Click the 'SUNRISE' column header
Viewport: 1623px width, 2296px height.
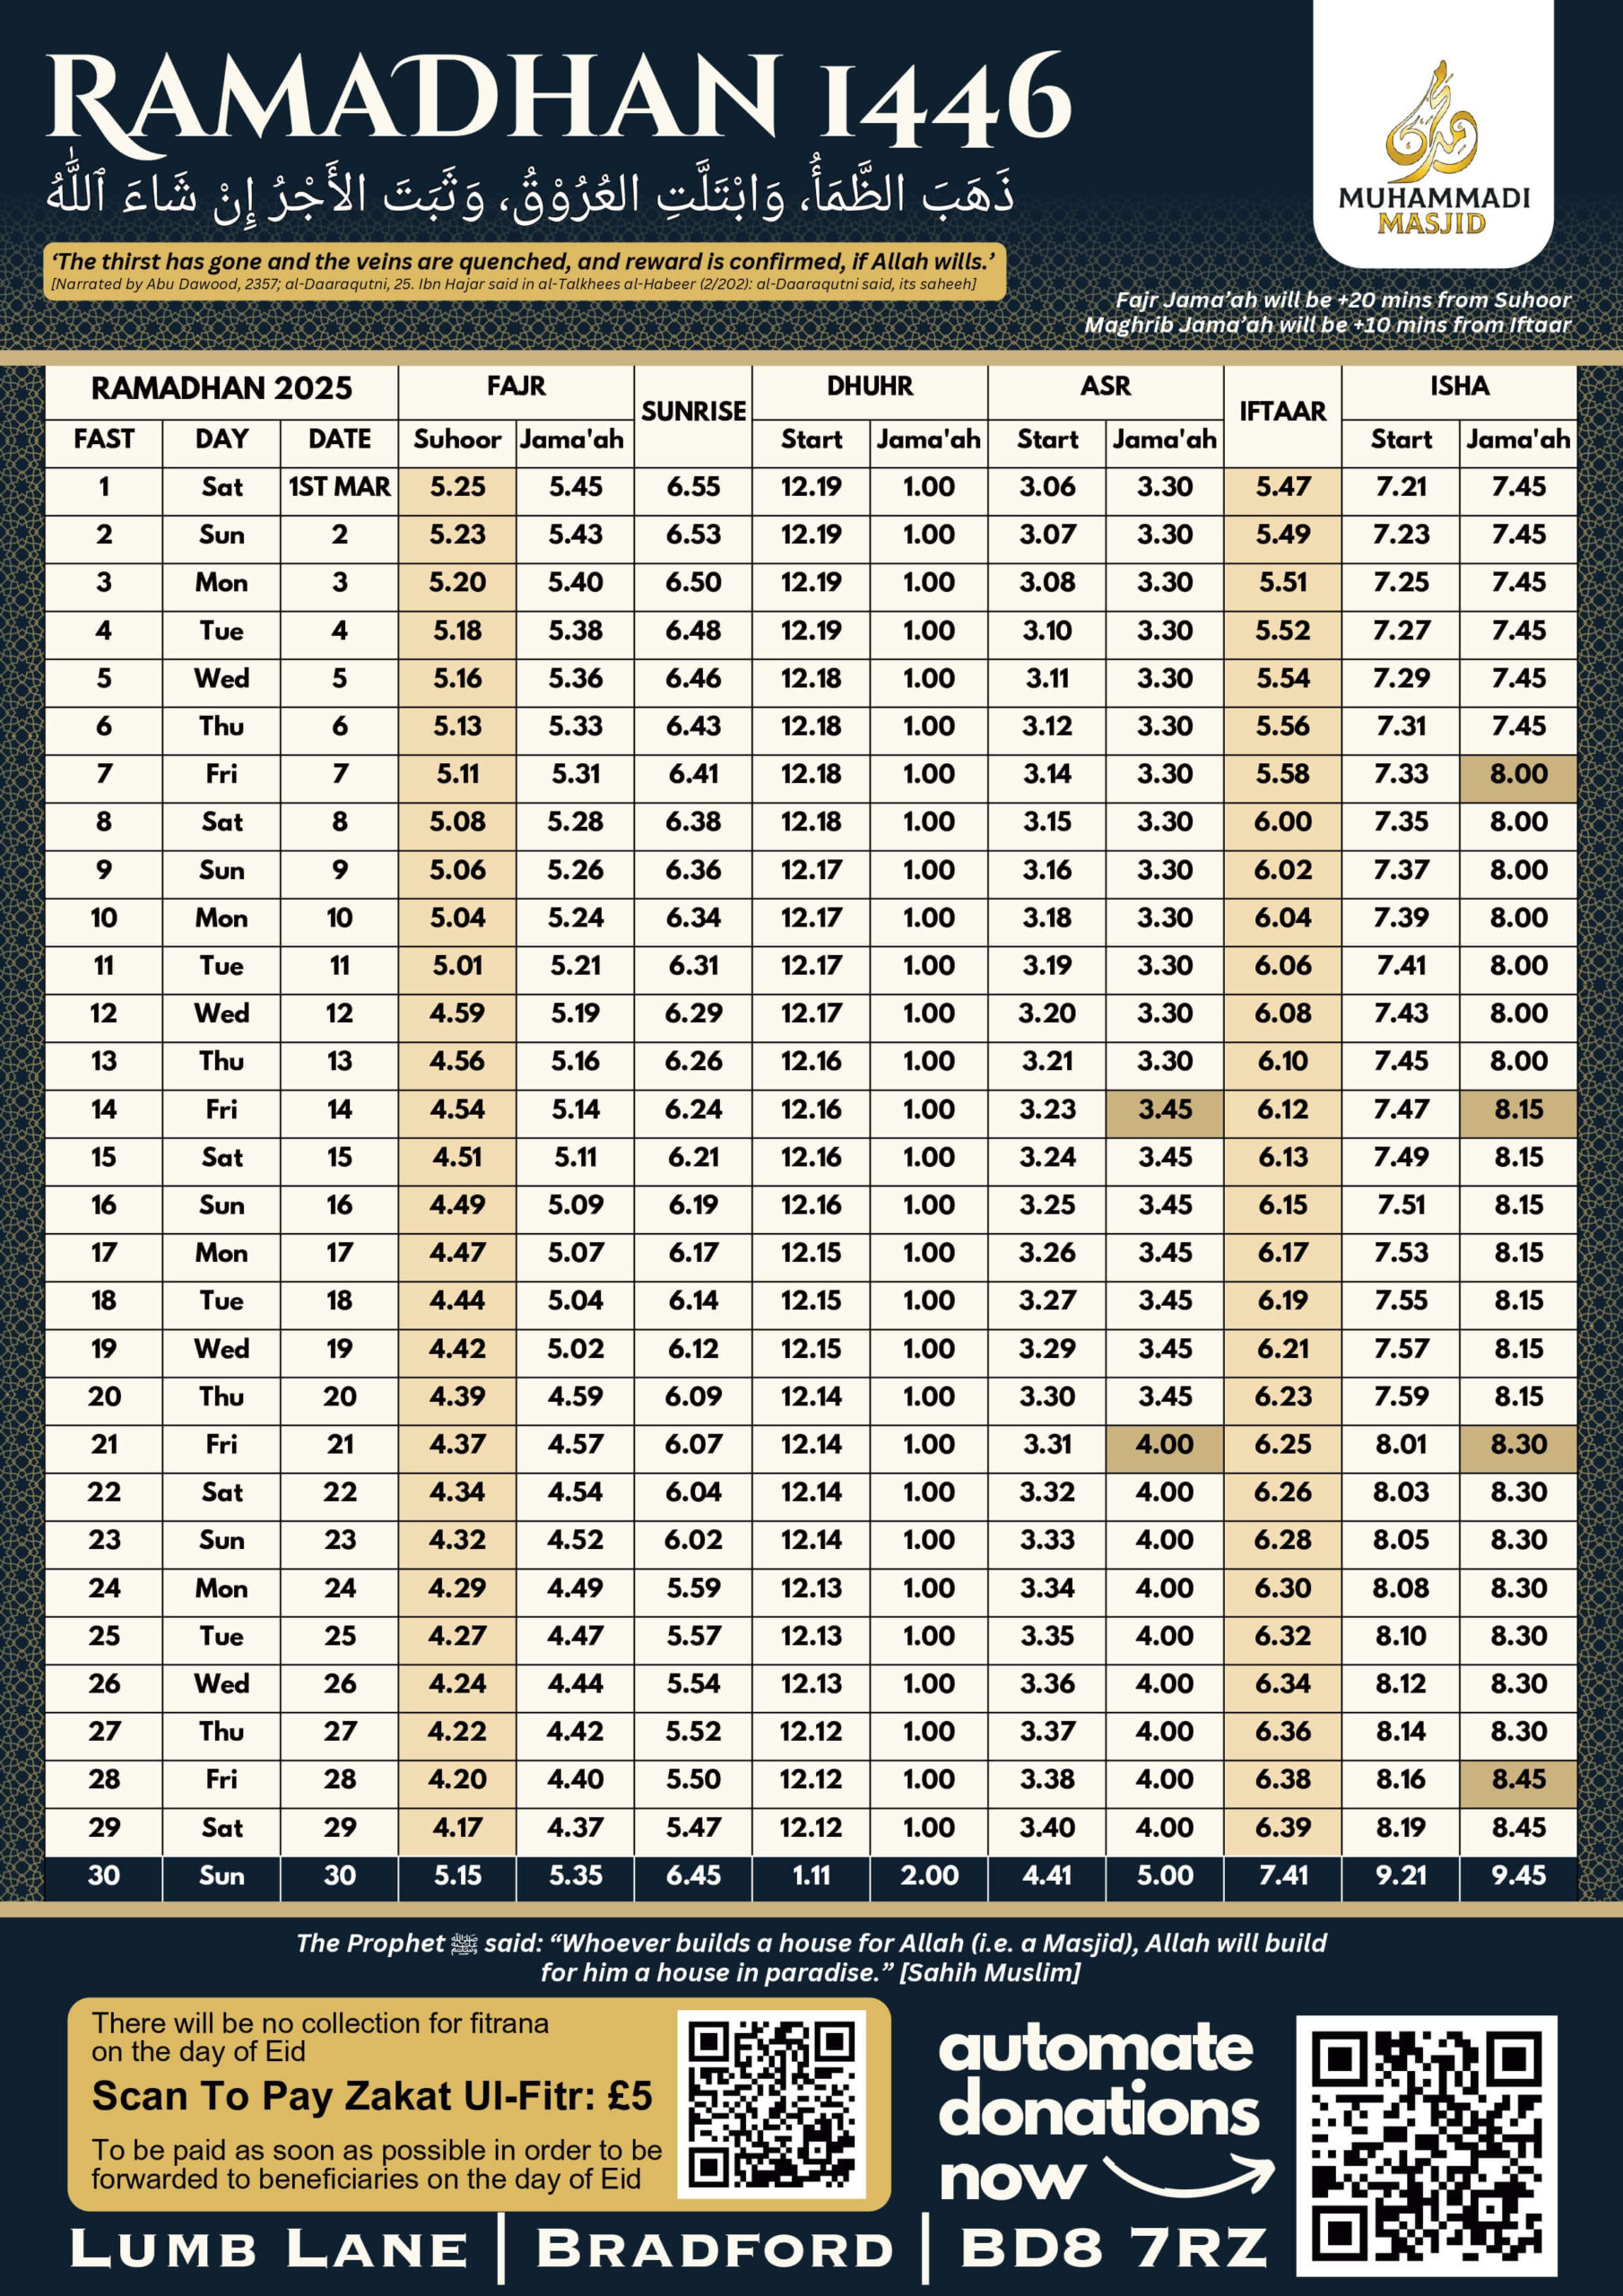[694, 411]
